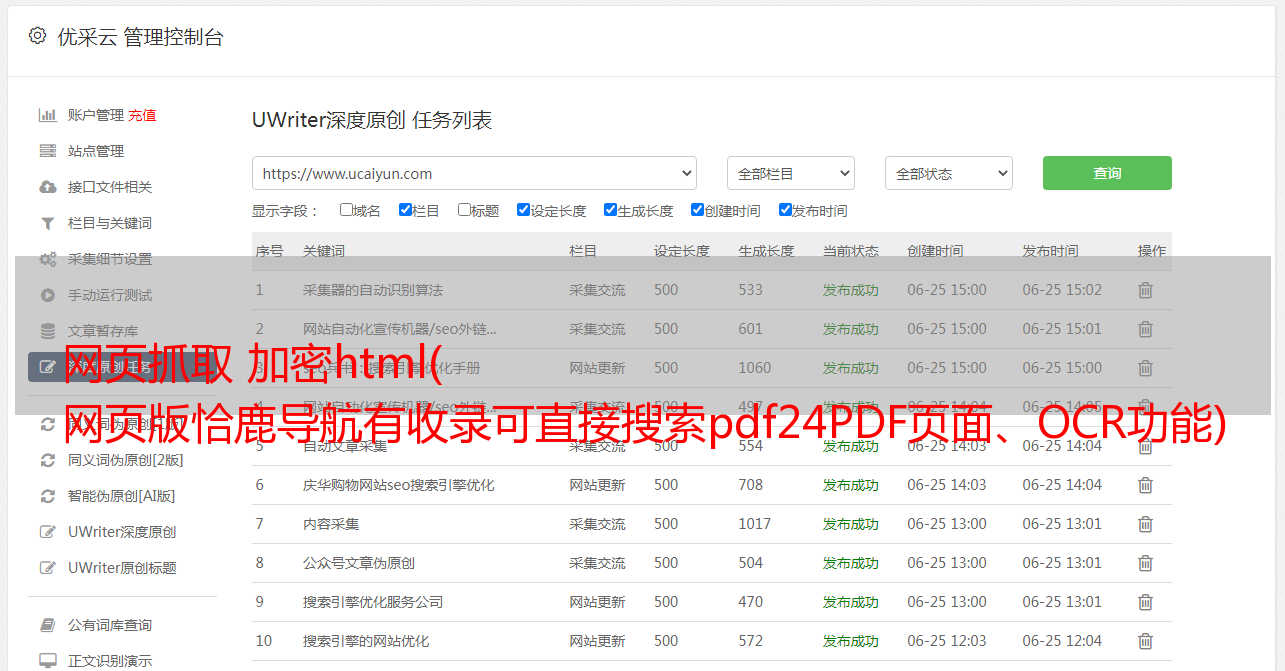
Task: Click the red 充值 link
Action: tap(142, 115)
